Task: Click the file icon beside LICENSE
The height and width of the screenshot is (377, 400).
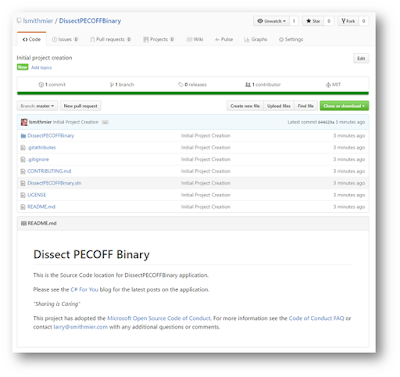Action: click(23, 195)
